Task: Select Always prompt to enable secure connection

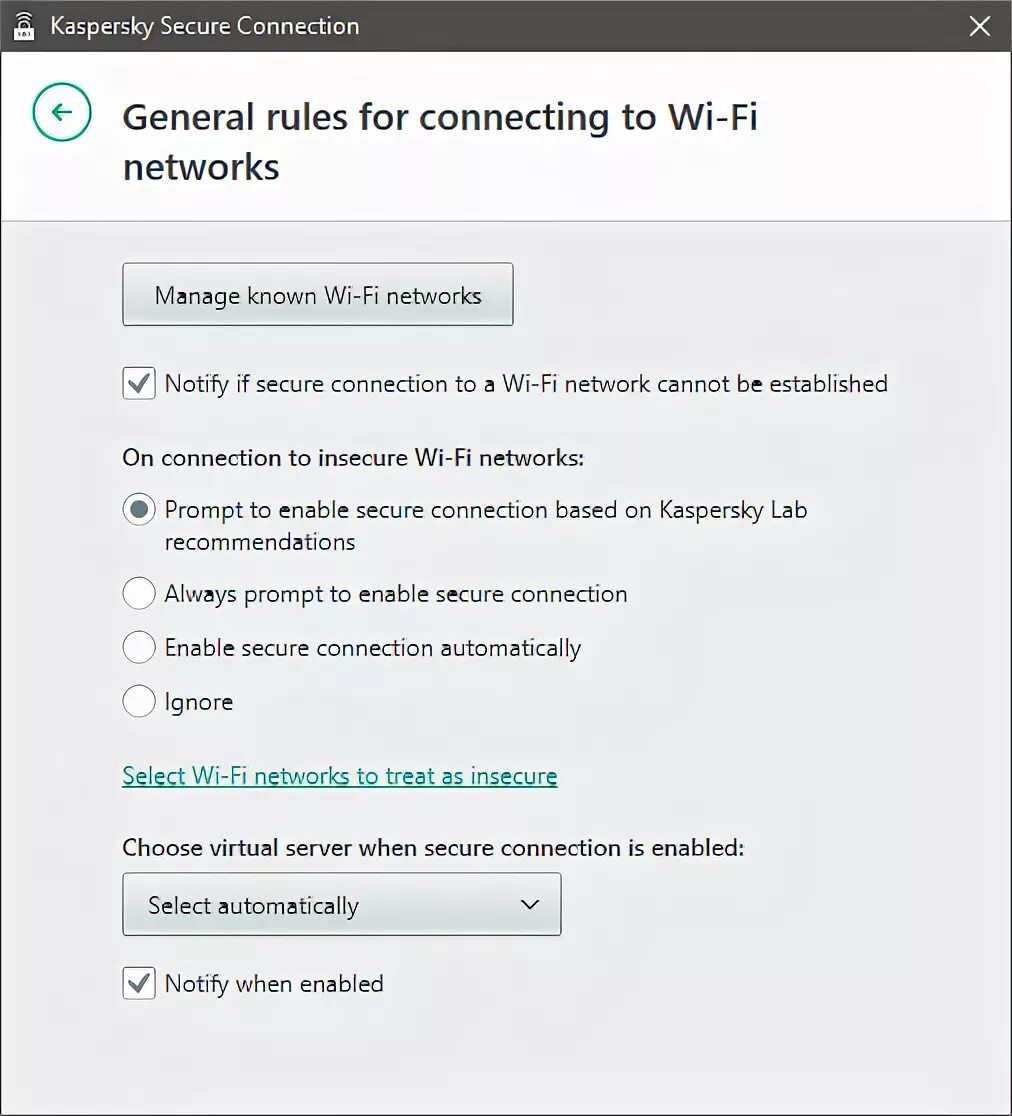Action: pos(139,594)
